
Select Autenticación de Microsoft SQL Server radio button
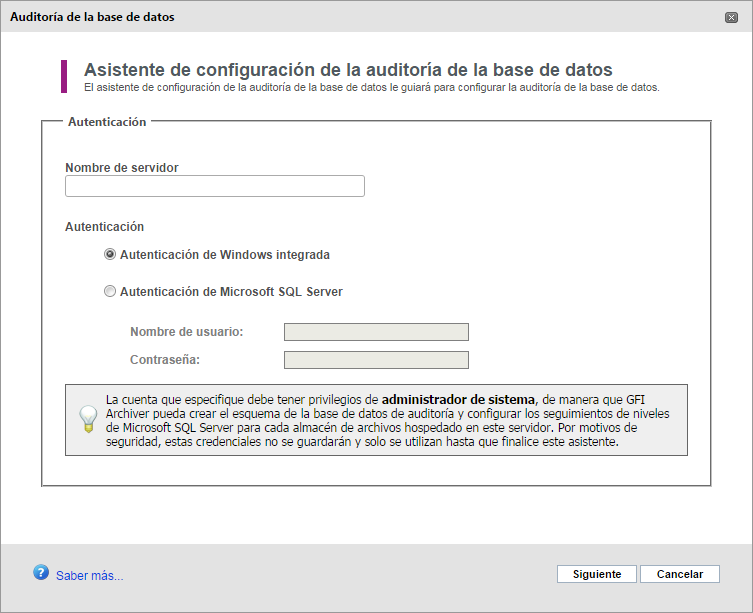tap(110, 292)
